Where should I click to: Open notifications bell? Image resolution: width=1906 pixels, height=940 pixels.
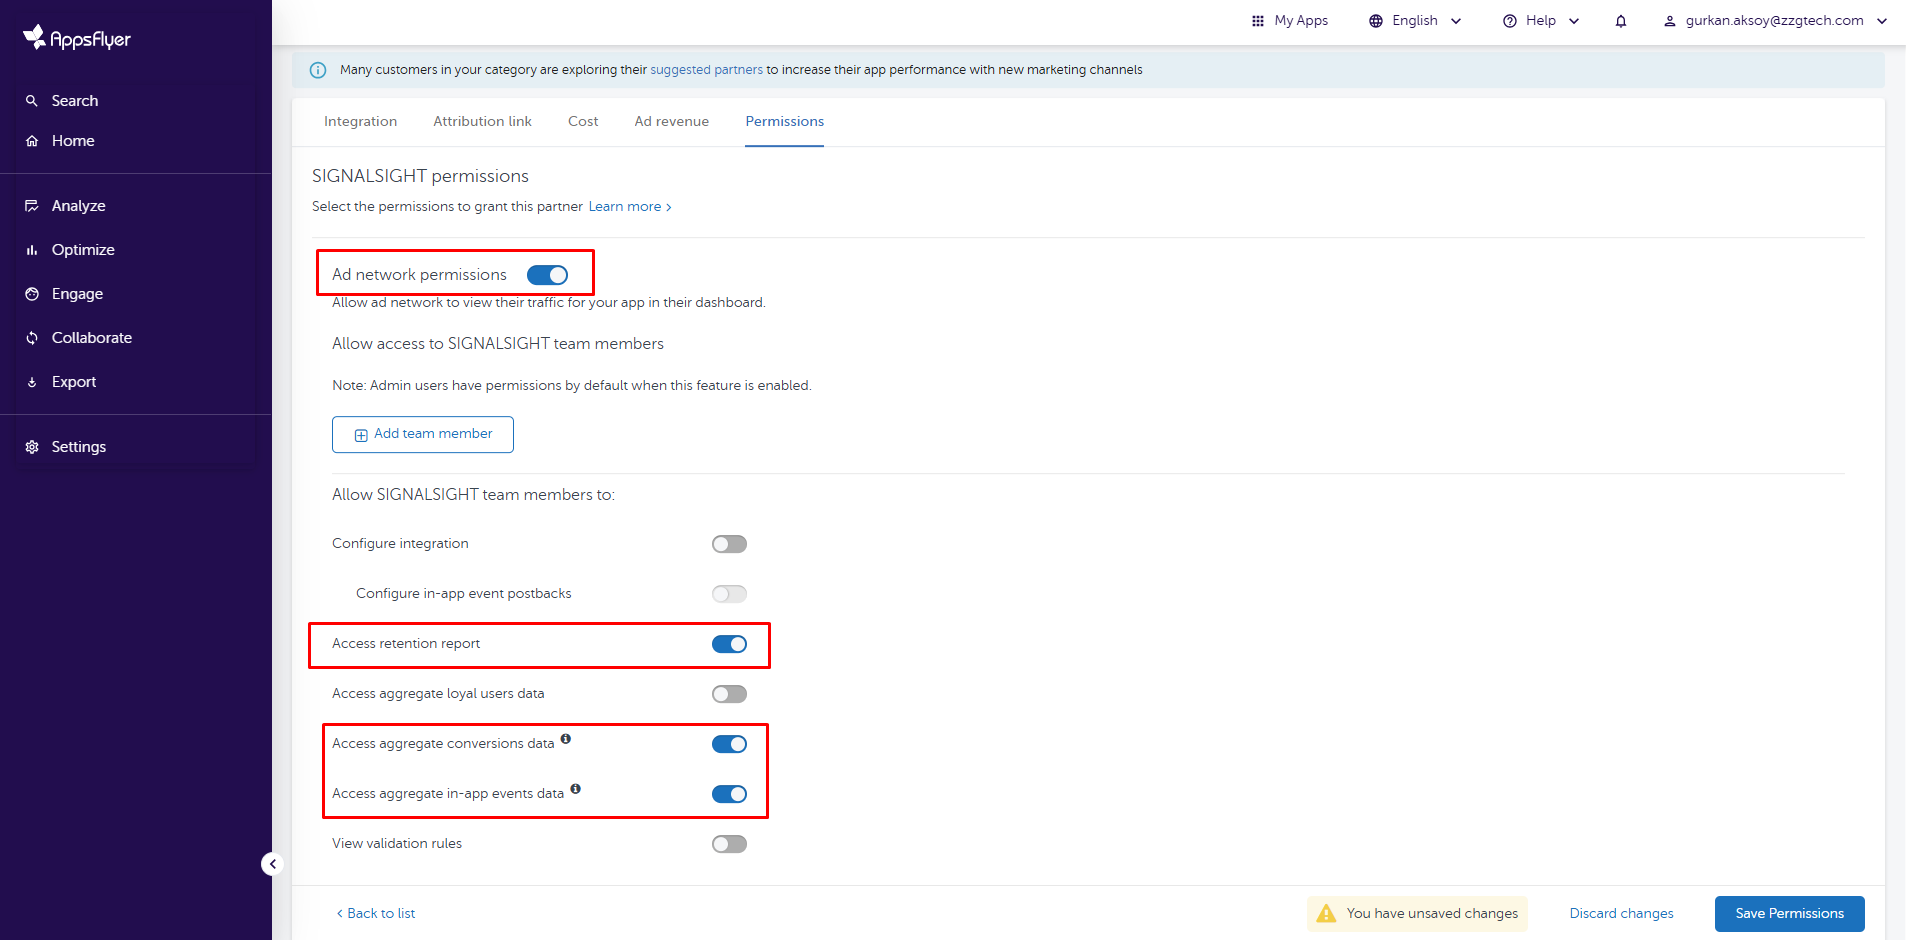pos(1621,21)
